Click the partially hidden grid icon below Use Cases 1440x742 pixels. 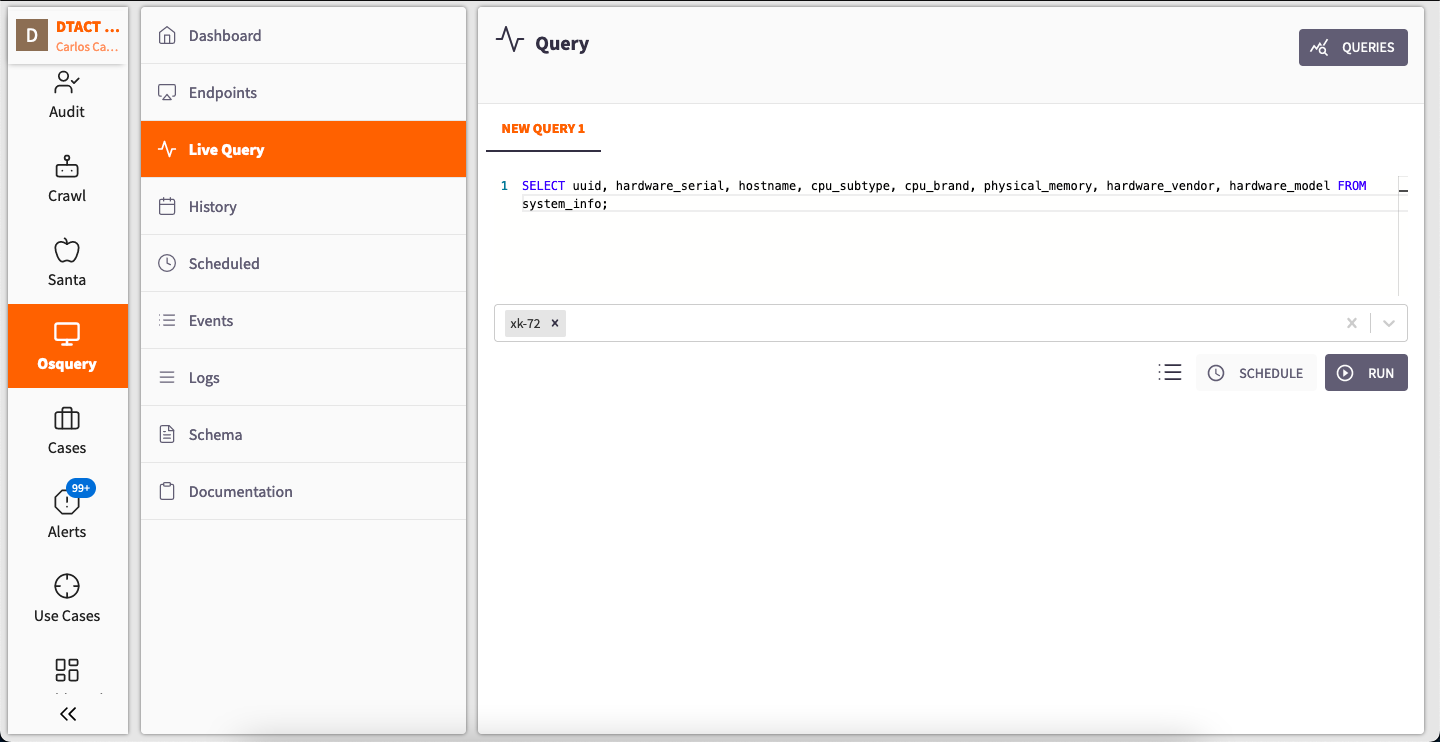click(67, 670)
